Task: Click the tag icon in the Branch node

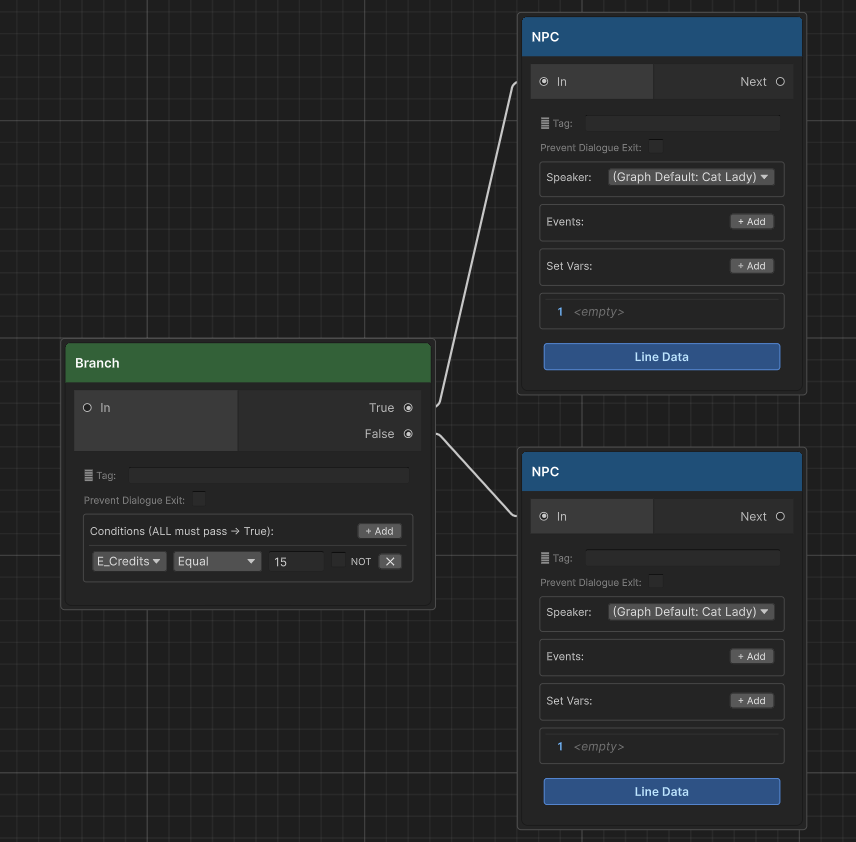Action: [88, 476]
